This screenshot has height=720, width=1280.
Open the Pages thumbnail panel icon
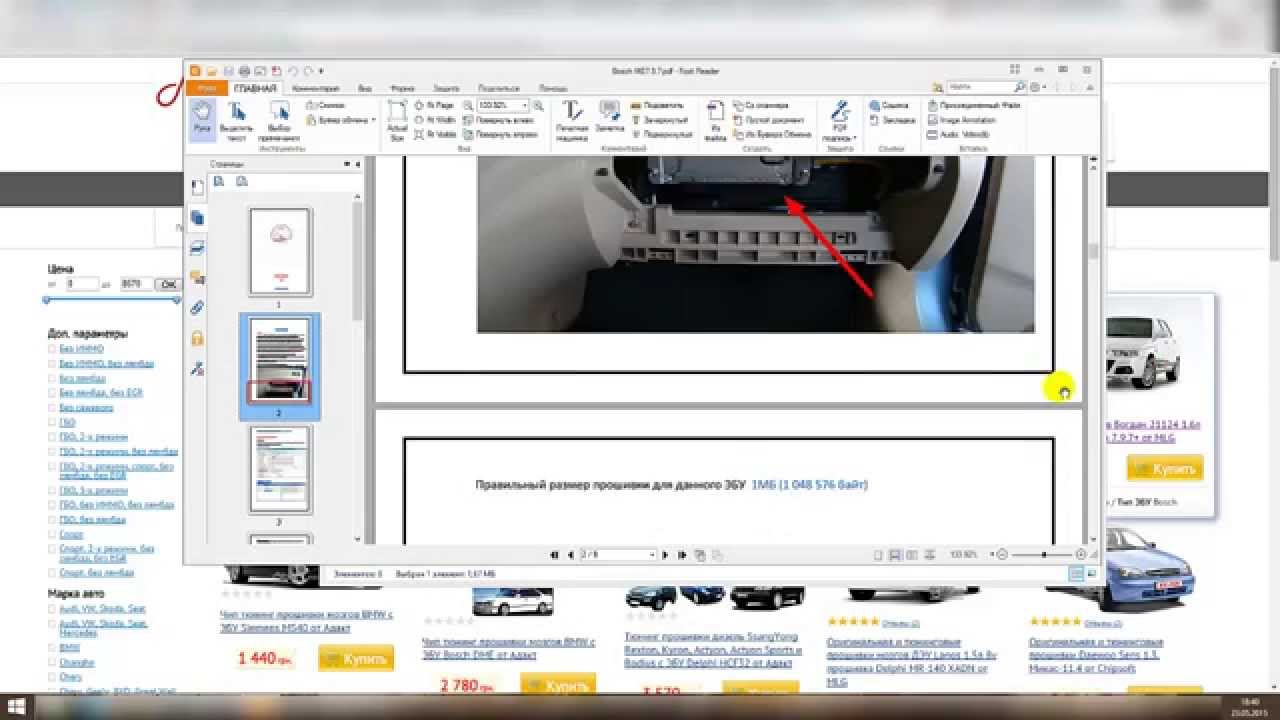(197, 217)
